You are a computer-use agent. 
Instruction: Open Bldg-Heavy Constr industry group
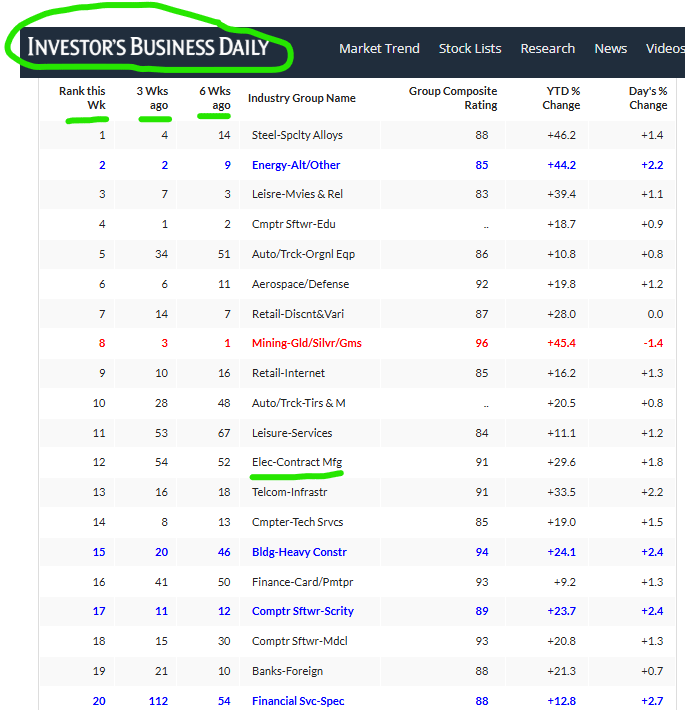pos(299,552)
